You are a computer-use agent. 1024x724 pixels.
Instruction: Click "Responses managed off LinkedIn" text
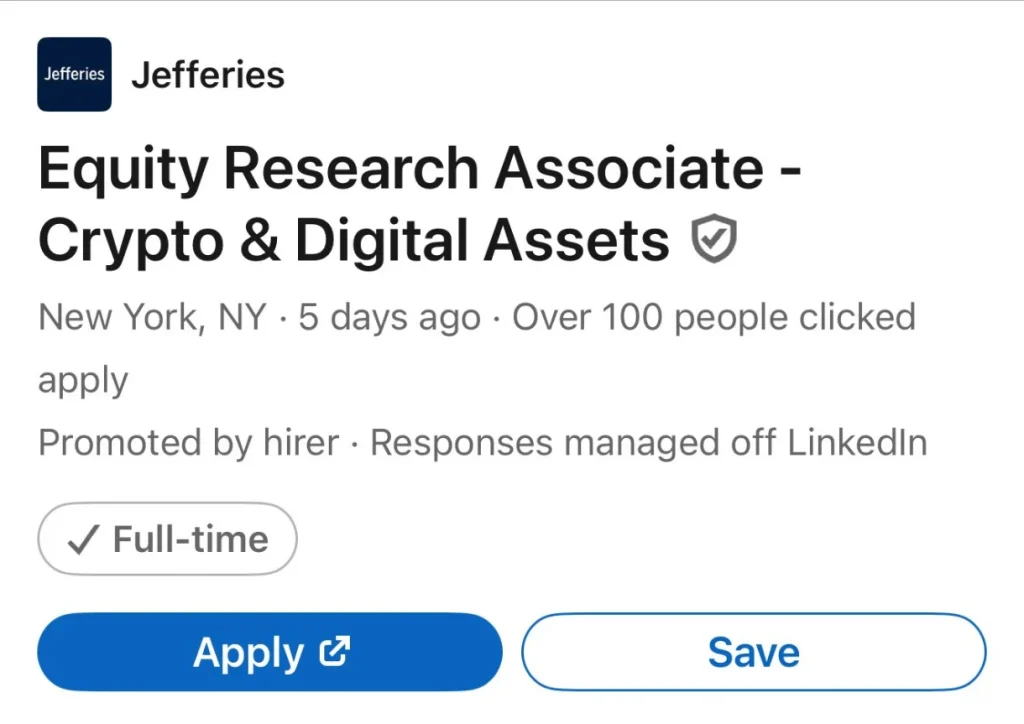click(649, 442)
